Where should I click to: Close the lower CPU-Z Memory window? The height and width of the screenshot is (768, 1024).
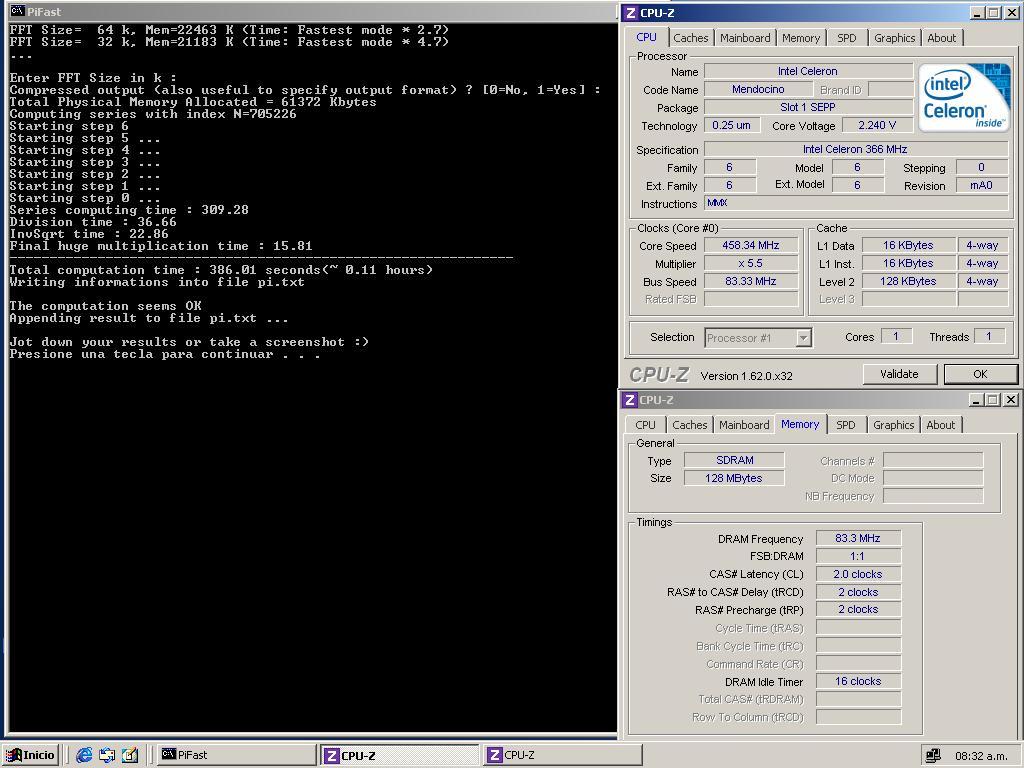(x=1010, y=400)
